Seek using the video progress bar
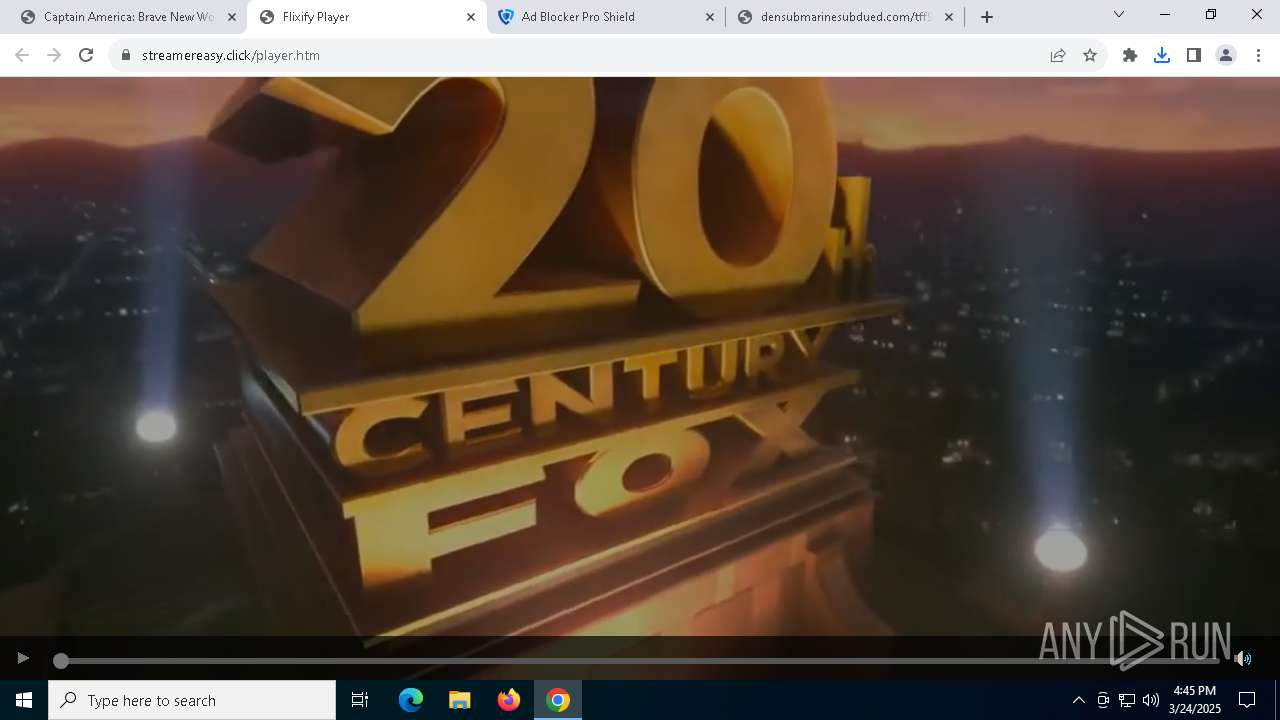 pos(640,660)
